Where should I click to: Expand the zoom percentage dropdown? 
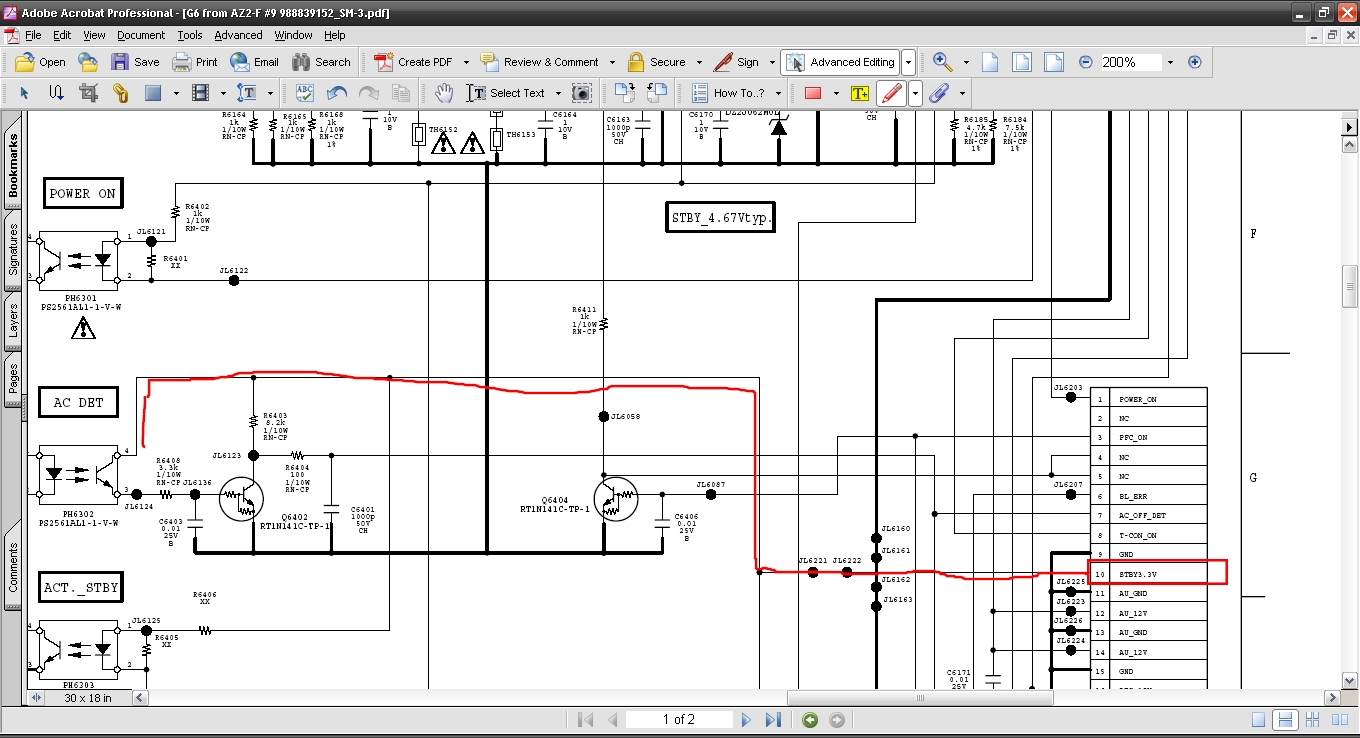coord(1170,62)
